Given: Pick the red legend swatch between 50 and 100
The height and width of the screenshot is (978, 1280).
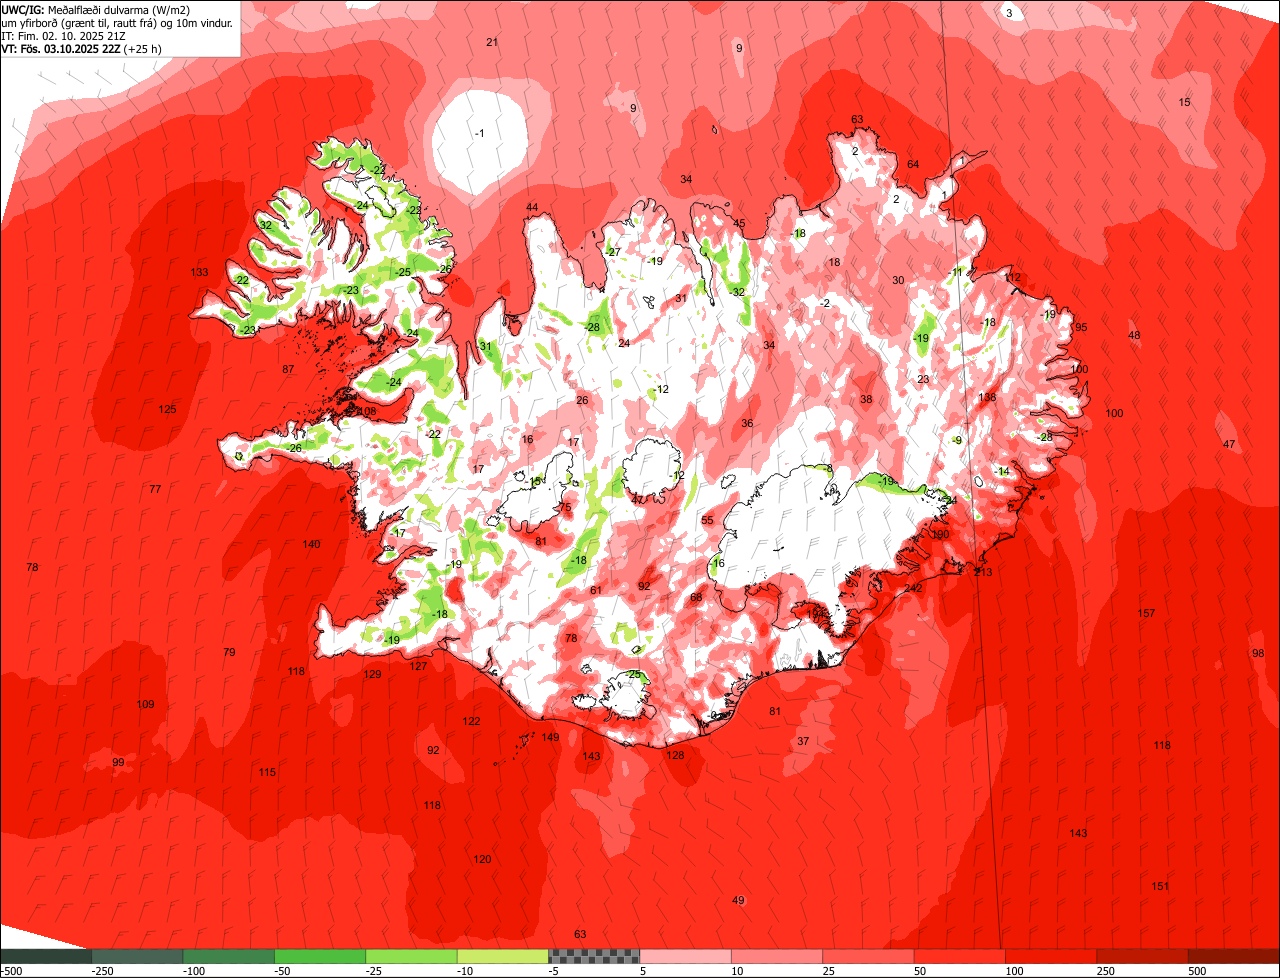Looking at the screenshot, I should pos(960,956).
